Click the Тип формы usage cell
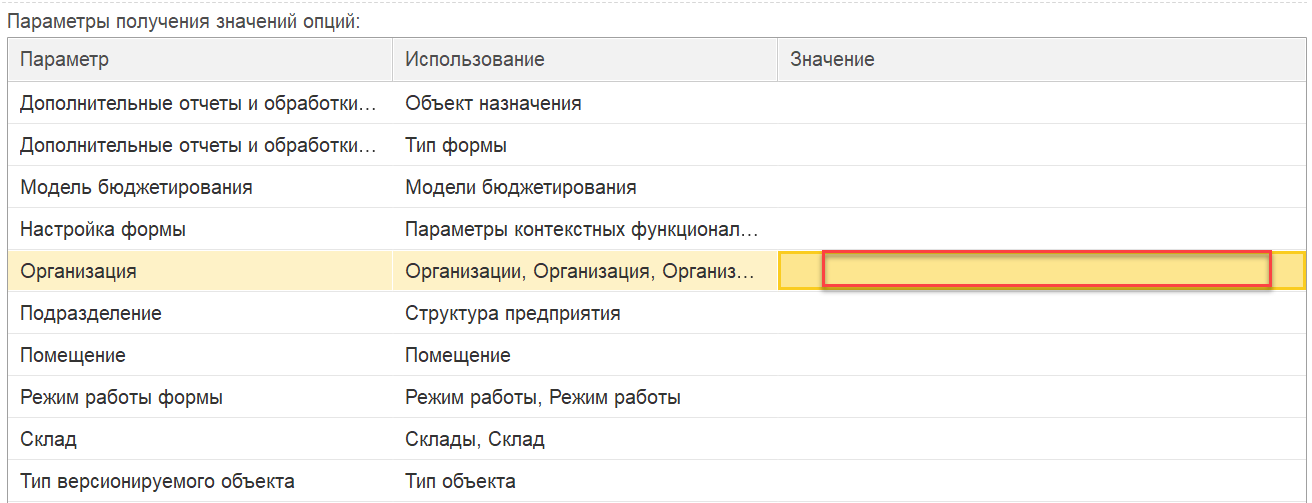1312x503 pixels. click(x=585, y=145)
